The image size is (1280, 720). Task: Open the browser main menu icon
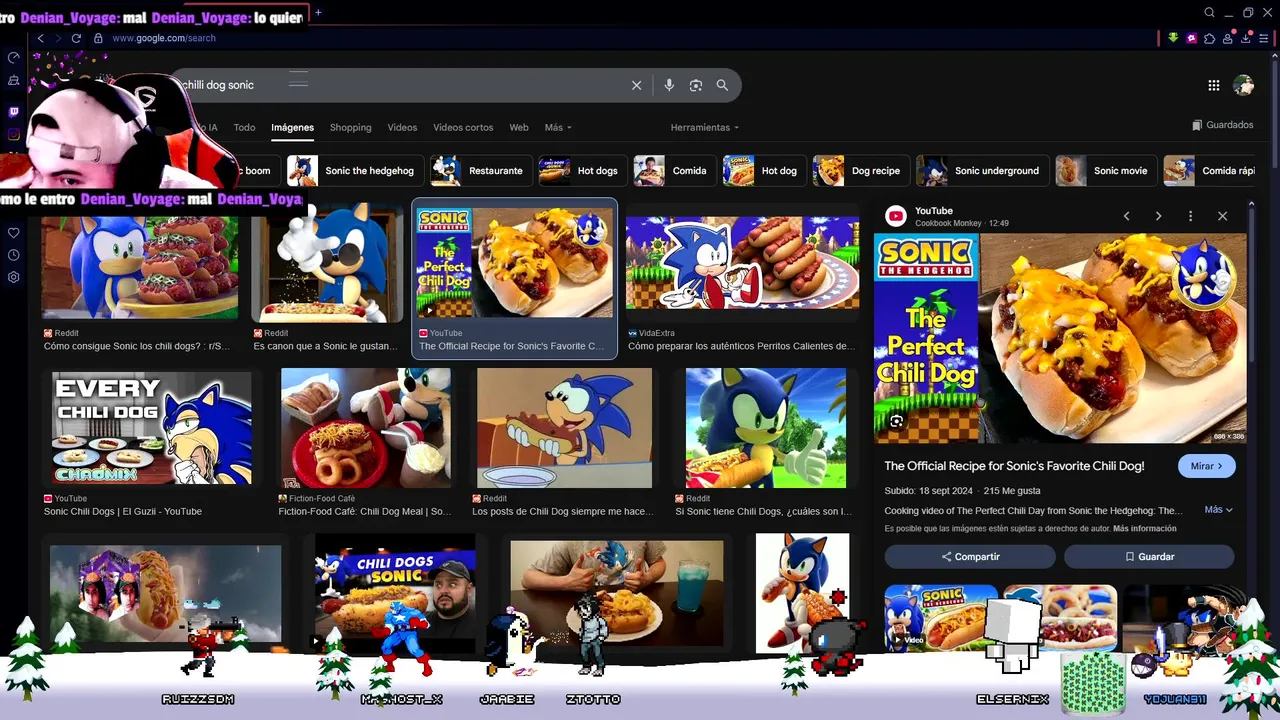1264,38
